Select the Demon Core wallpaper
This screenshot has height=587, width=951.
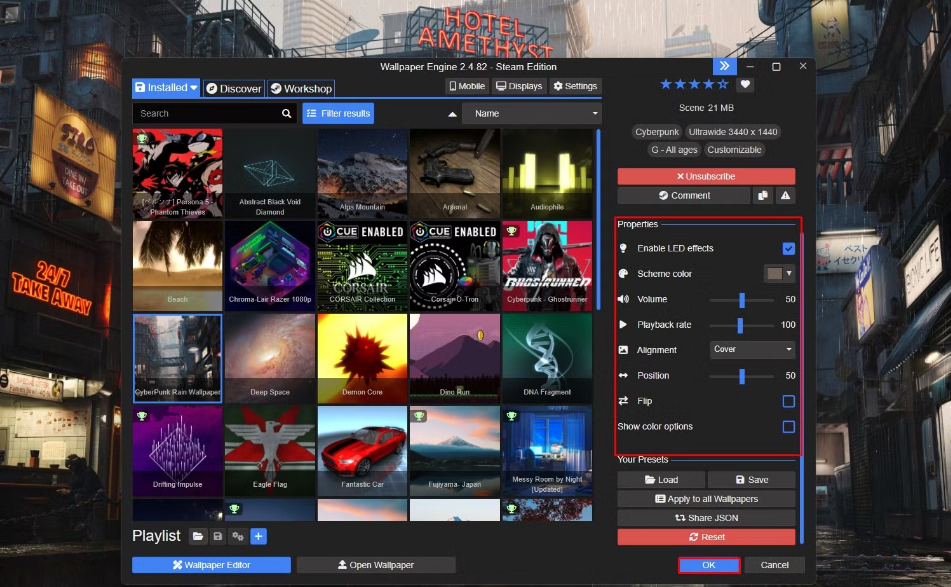[362, 358]
